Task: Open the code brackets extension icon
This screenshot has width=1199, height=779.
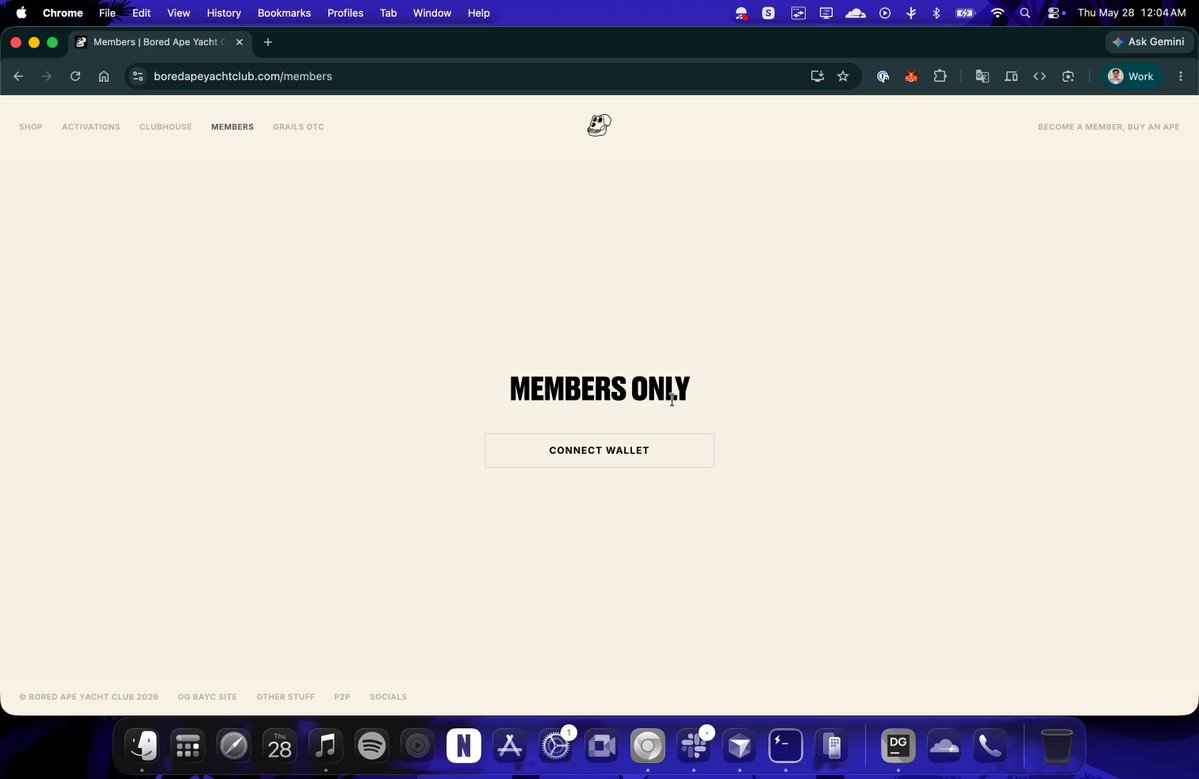Action: pos(1039,76)
